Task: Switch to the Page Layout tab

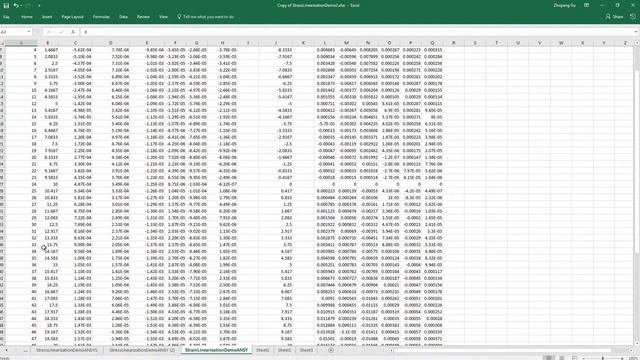Action: pyautogui.click(x=72, y=17)
